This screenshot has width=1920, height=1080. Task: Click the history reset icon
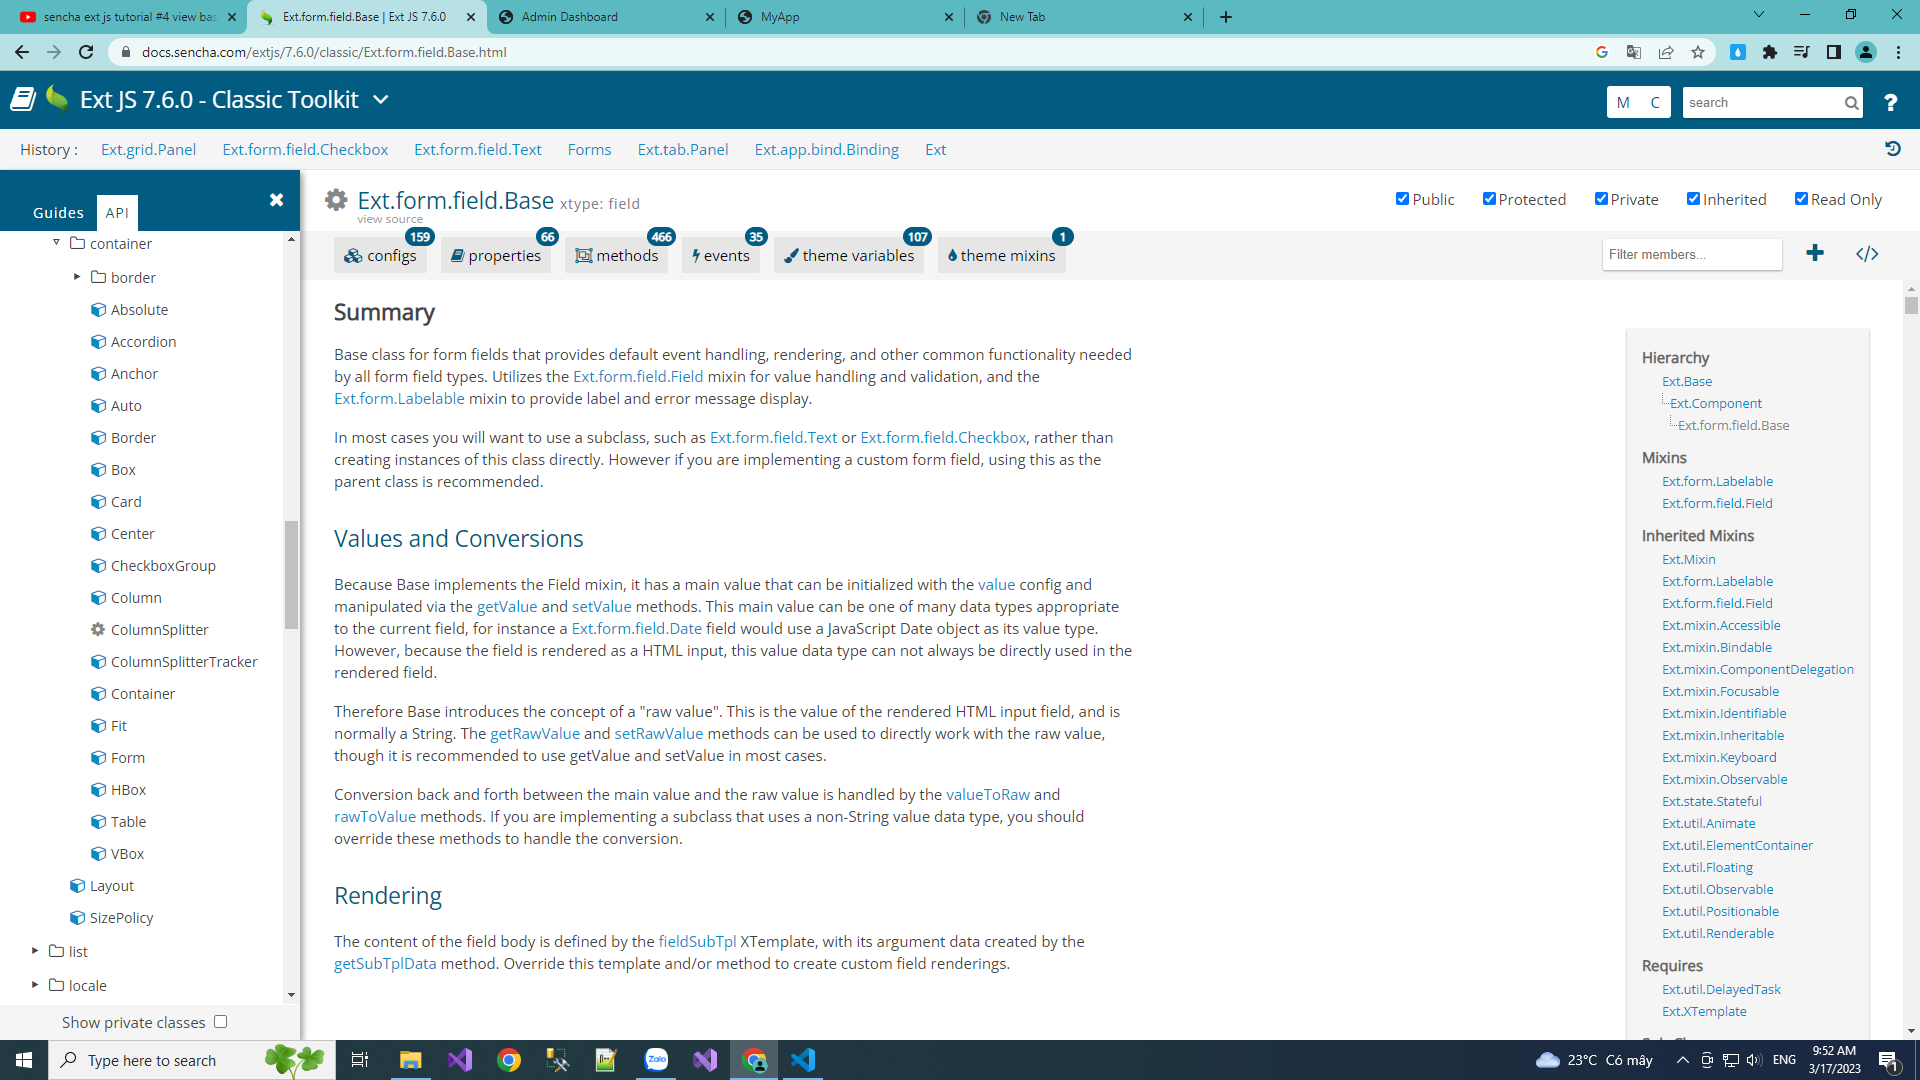[x=1892, y=149]
